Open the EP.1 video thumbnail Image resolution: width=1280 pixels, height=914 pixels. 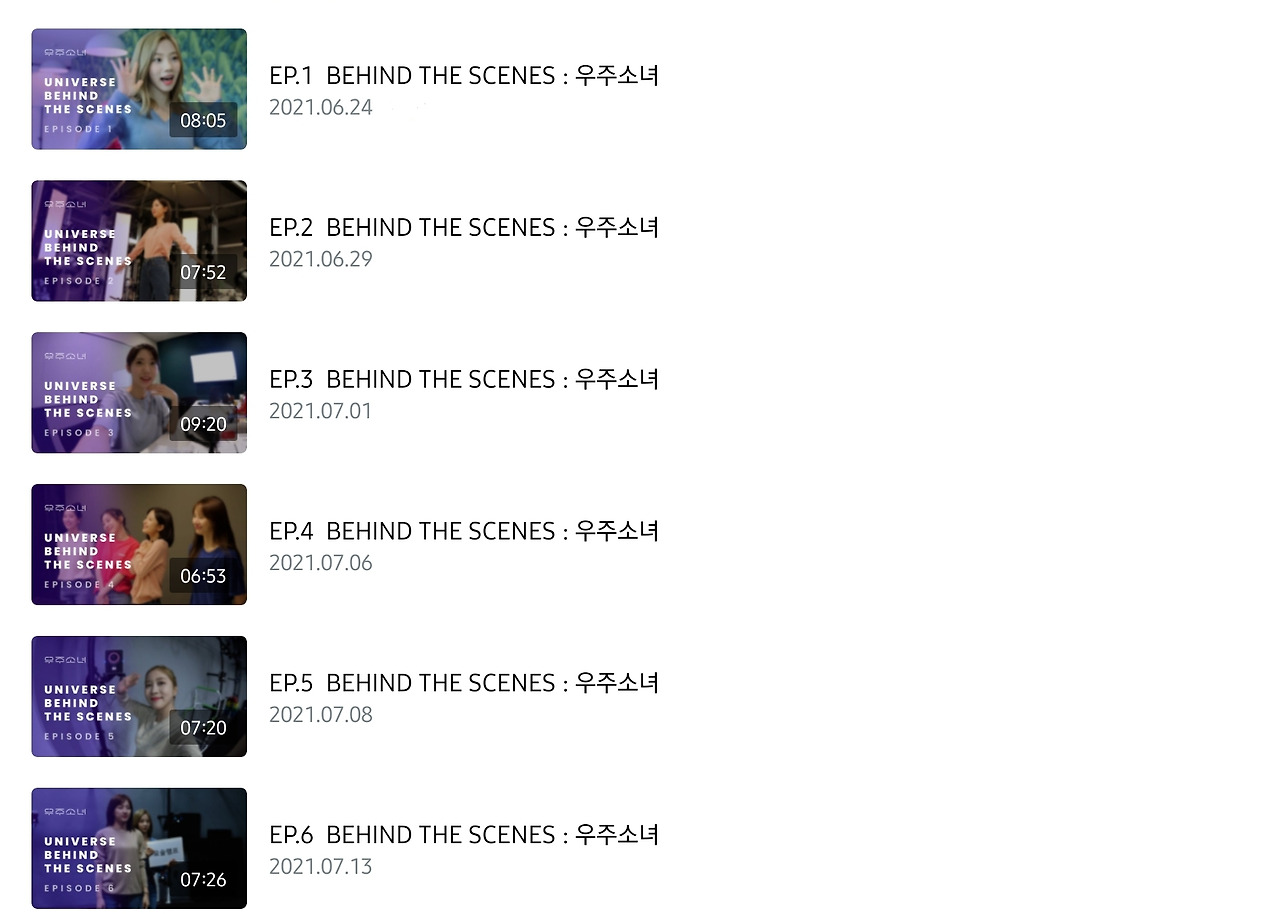139,89
